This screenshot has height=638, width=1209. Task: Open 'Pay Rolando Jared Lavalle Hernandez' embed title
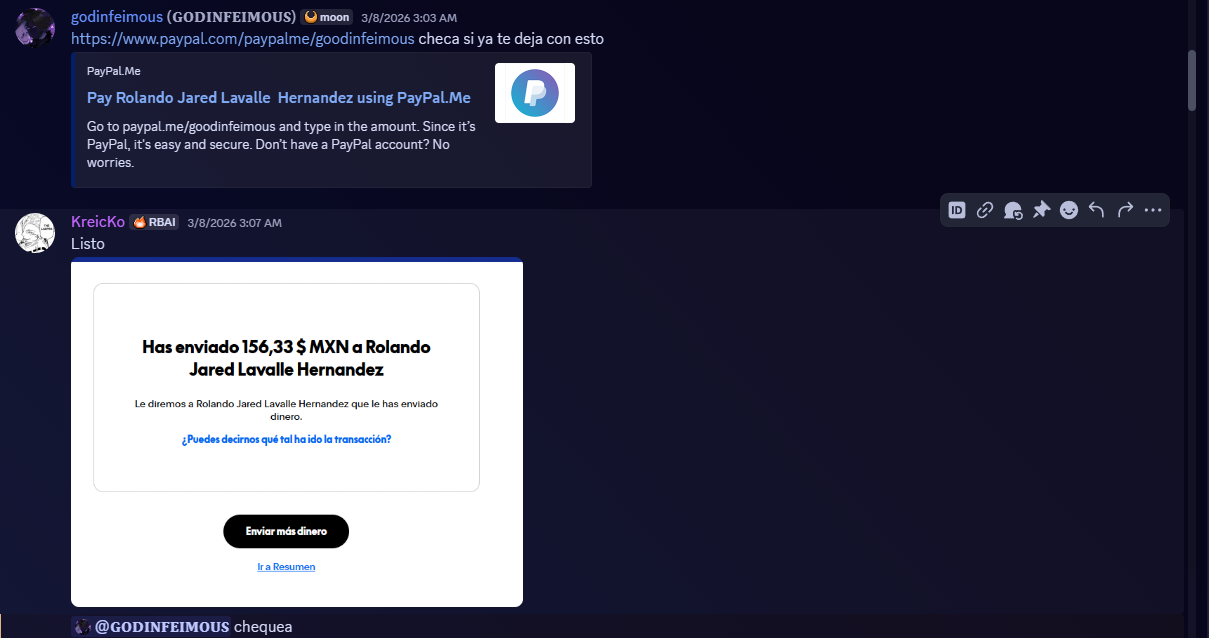279,98
